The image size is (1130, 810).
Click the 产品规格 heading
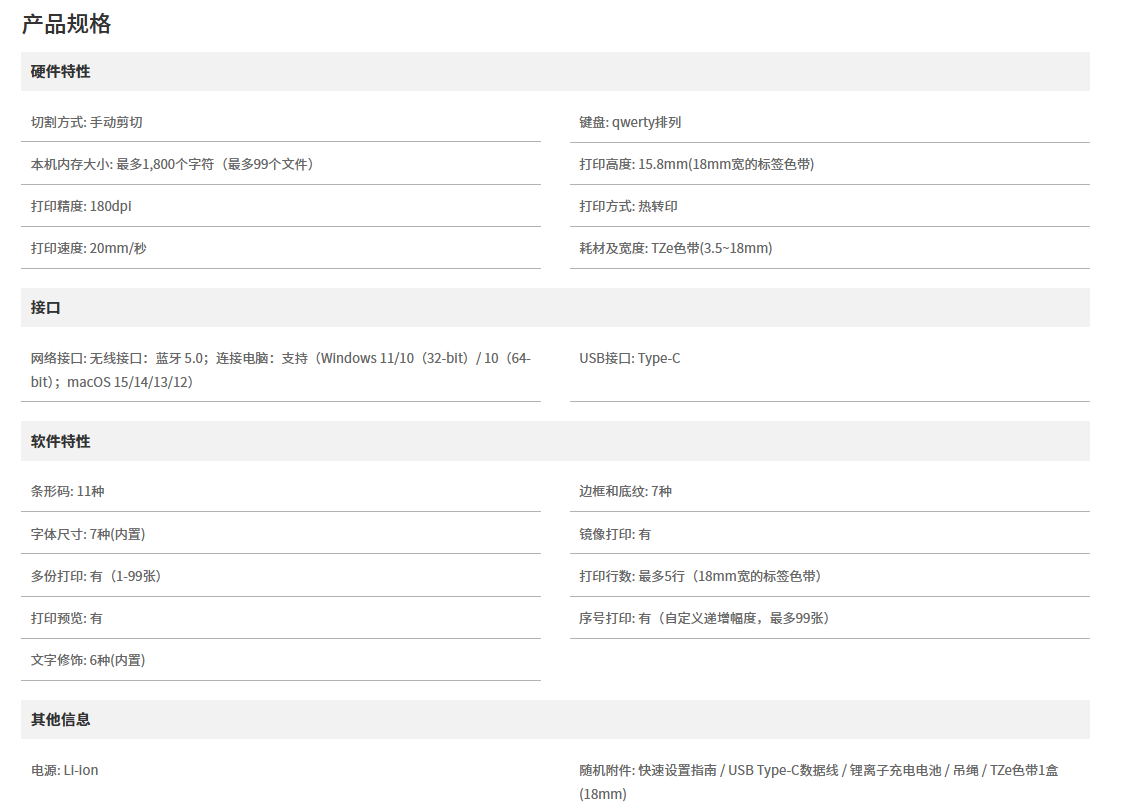point(66,24)
